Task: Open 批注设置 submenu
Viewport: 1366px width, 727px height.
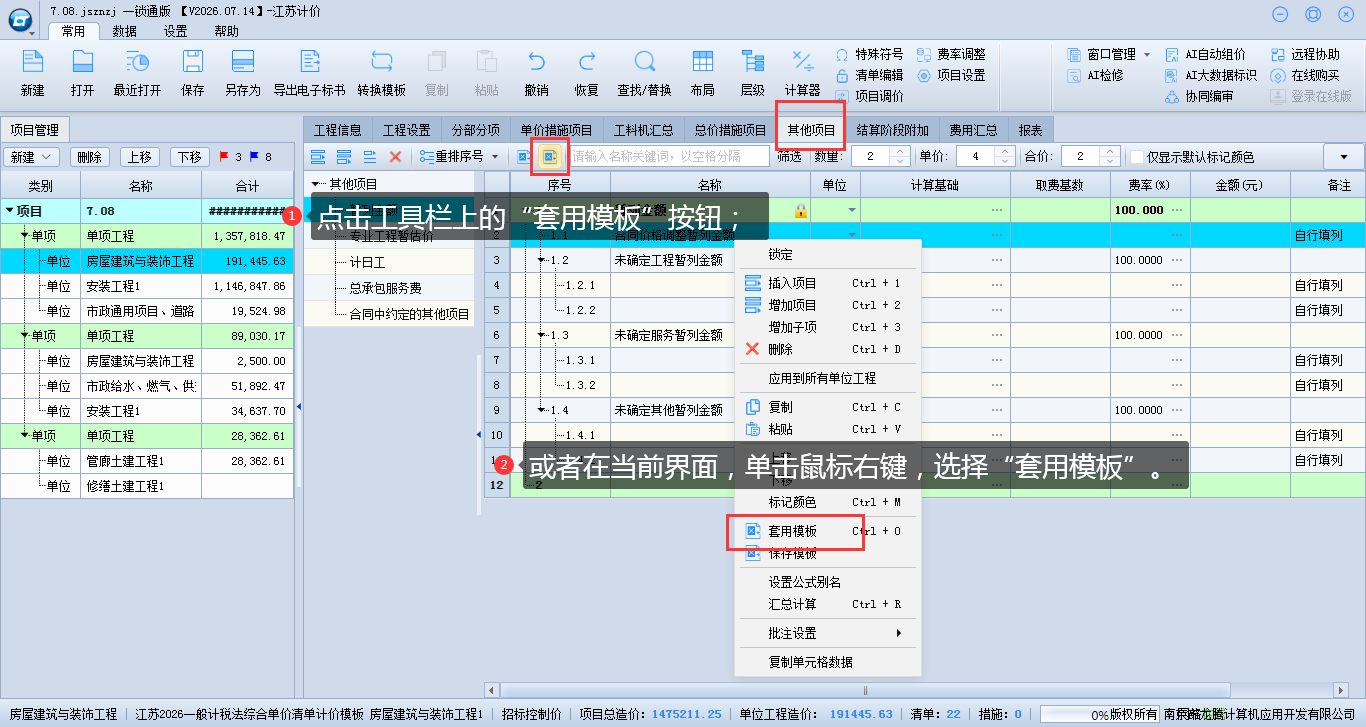Action: (x=827, y=633)
